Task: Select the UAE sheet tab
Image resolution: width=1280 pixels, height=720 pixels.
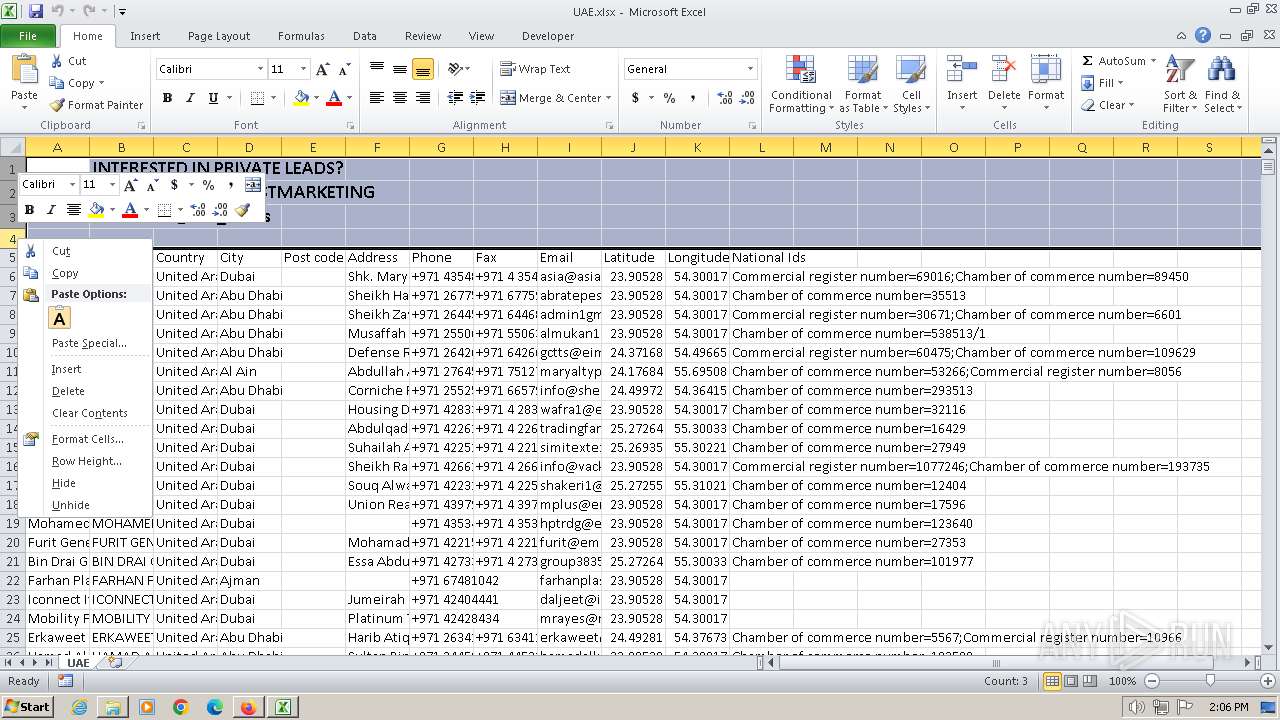Action: click(x=78, y=663)
